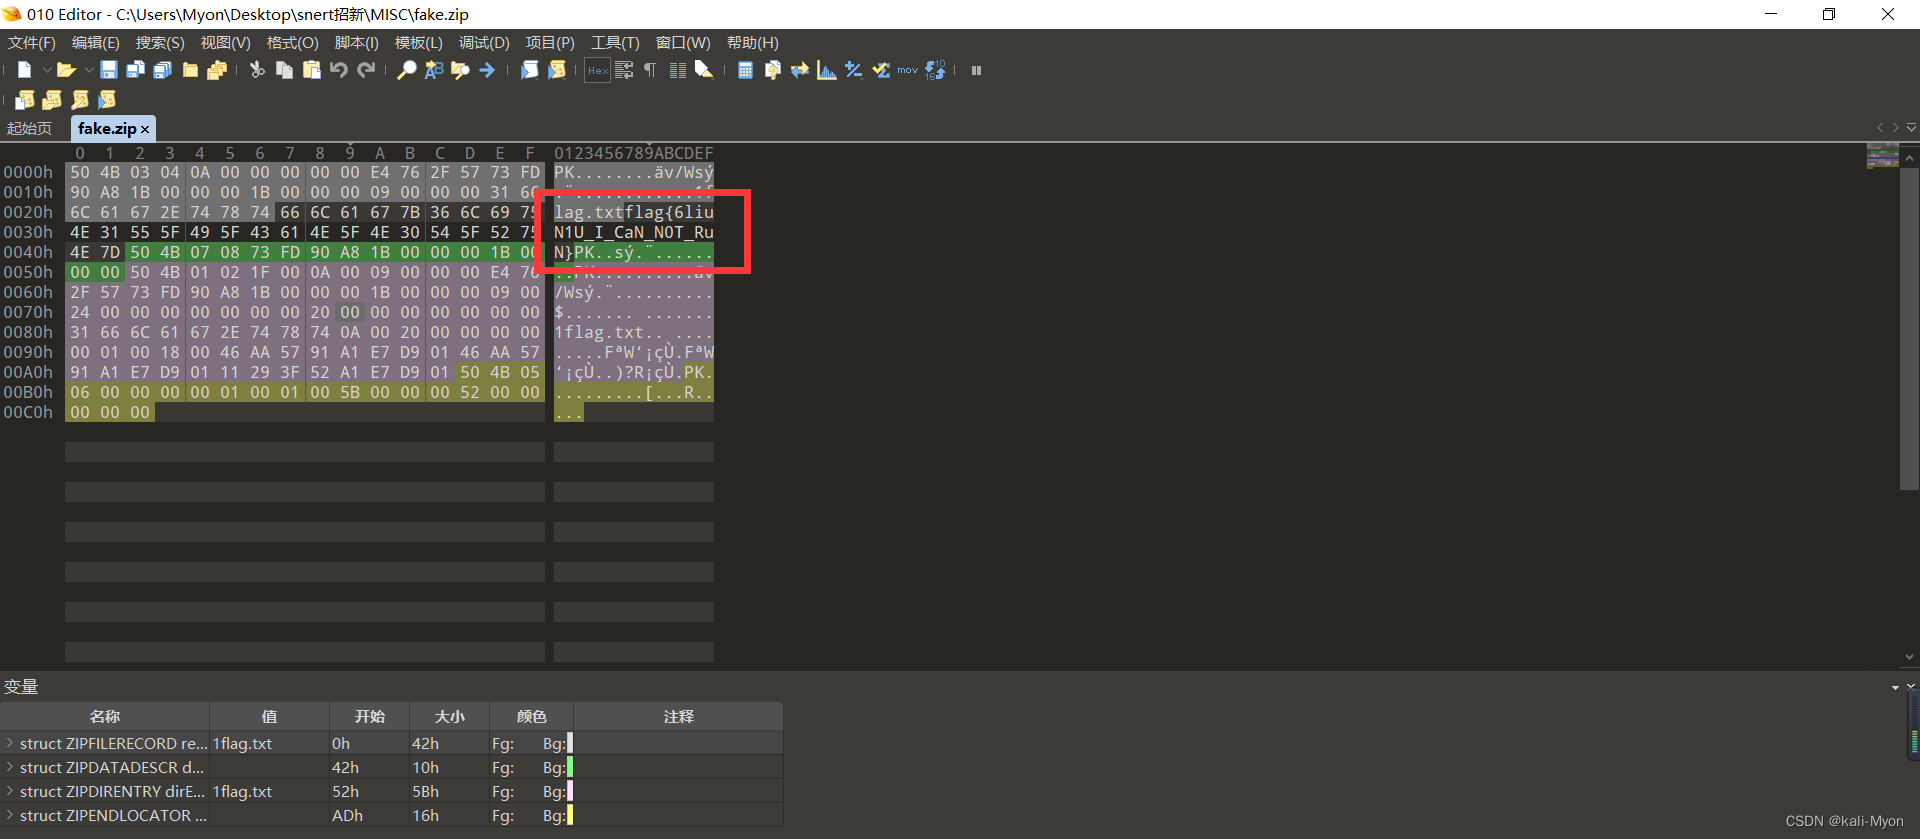1920x839 pixels.
Task: Click the Redo arrow icon
Action: (366, 70)
